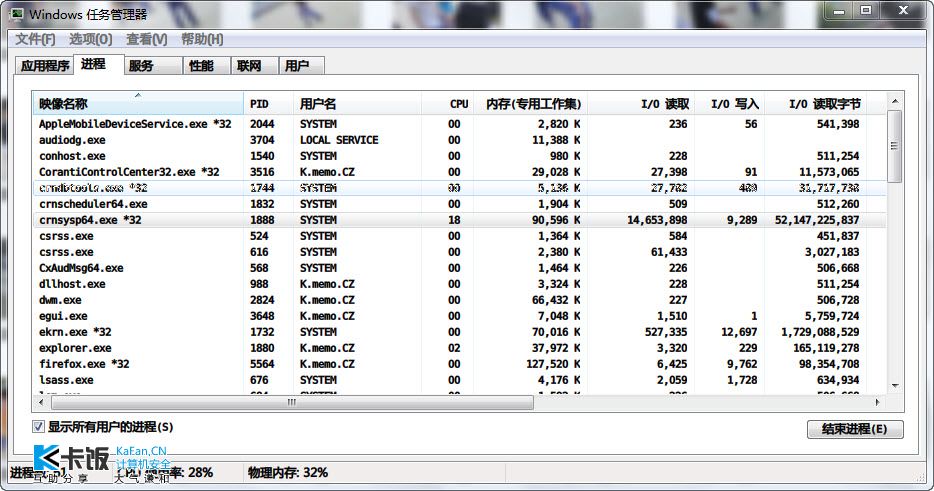Switch to the 应用程序 tab
Image resolution: width=934 pixels, height=491 pixels.
(45, 66)
